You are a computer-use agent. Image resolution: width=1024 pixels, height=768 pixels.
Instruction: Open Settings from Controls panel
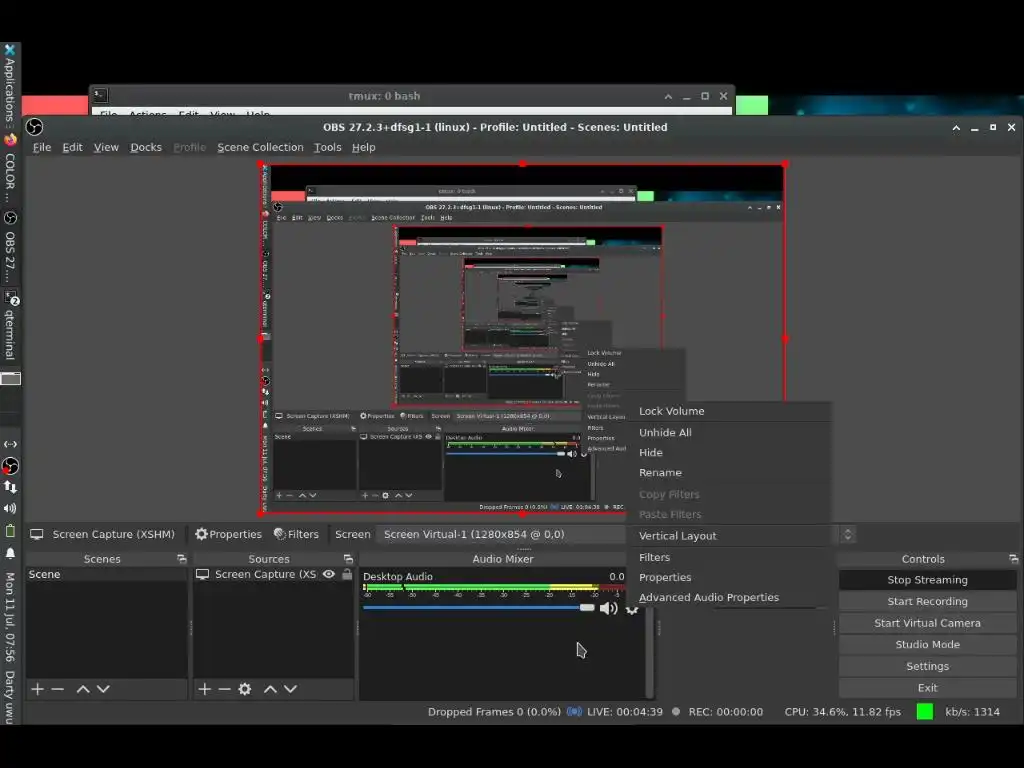[927, 666]
